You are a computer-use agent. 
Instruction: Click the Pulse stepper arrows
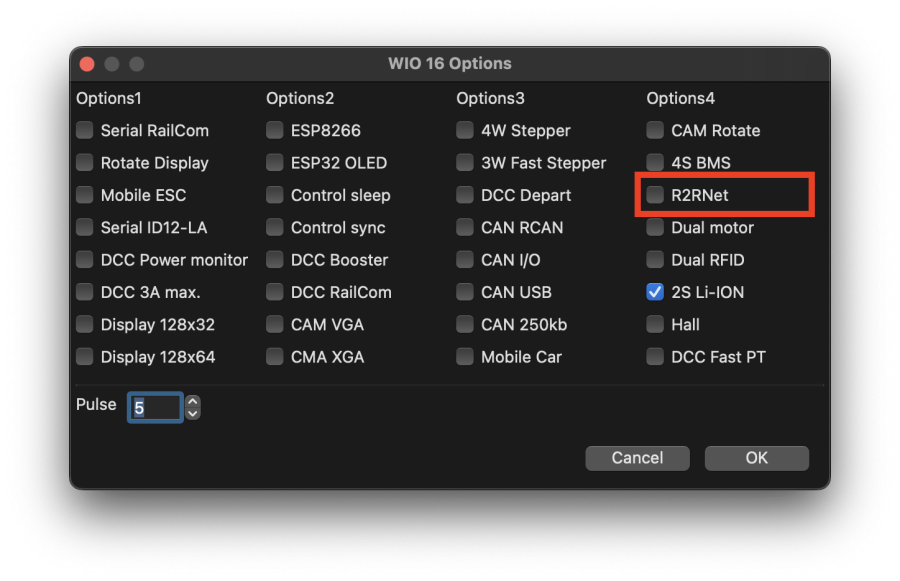[x=193, y=407]
